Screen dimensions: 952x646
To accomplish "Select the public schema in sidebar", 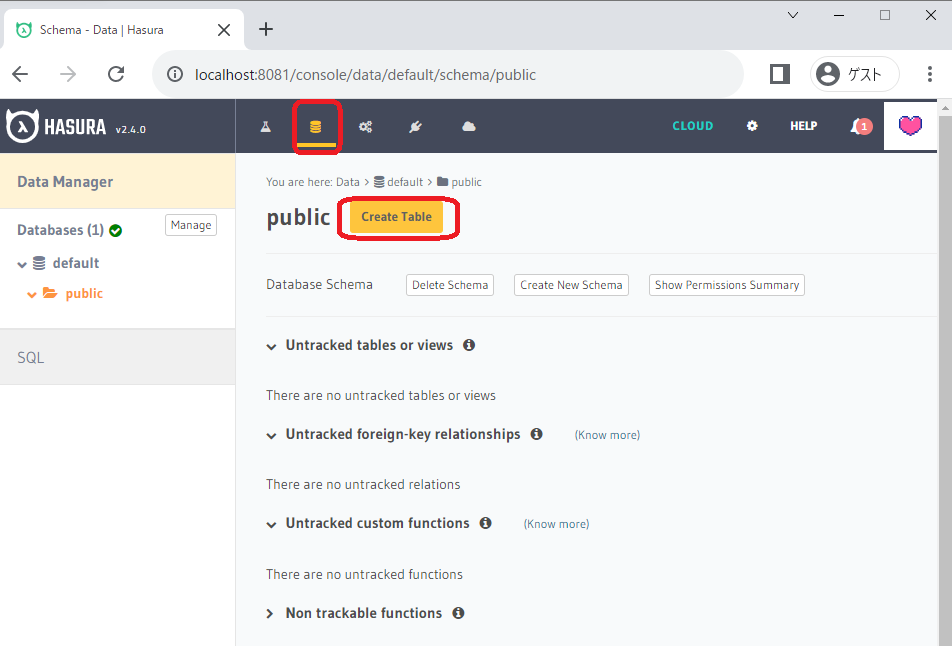I will [x=84, y=293].
